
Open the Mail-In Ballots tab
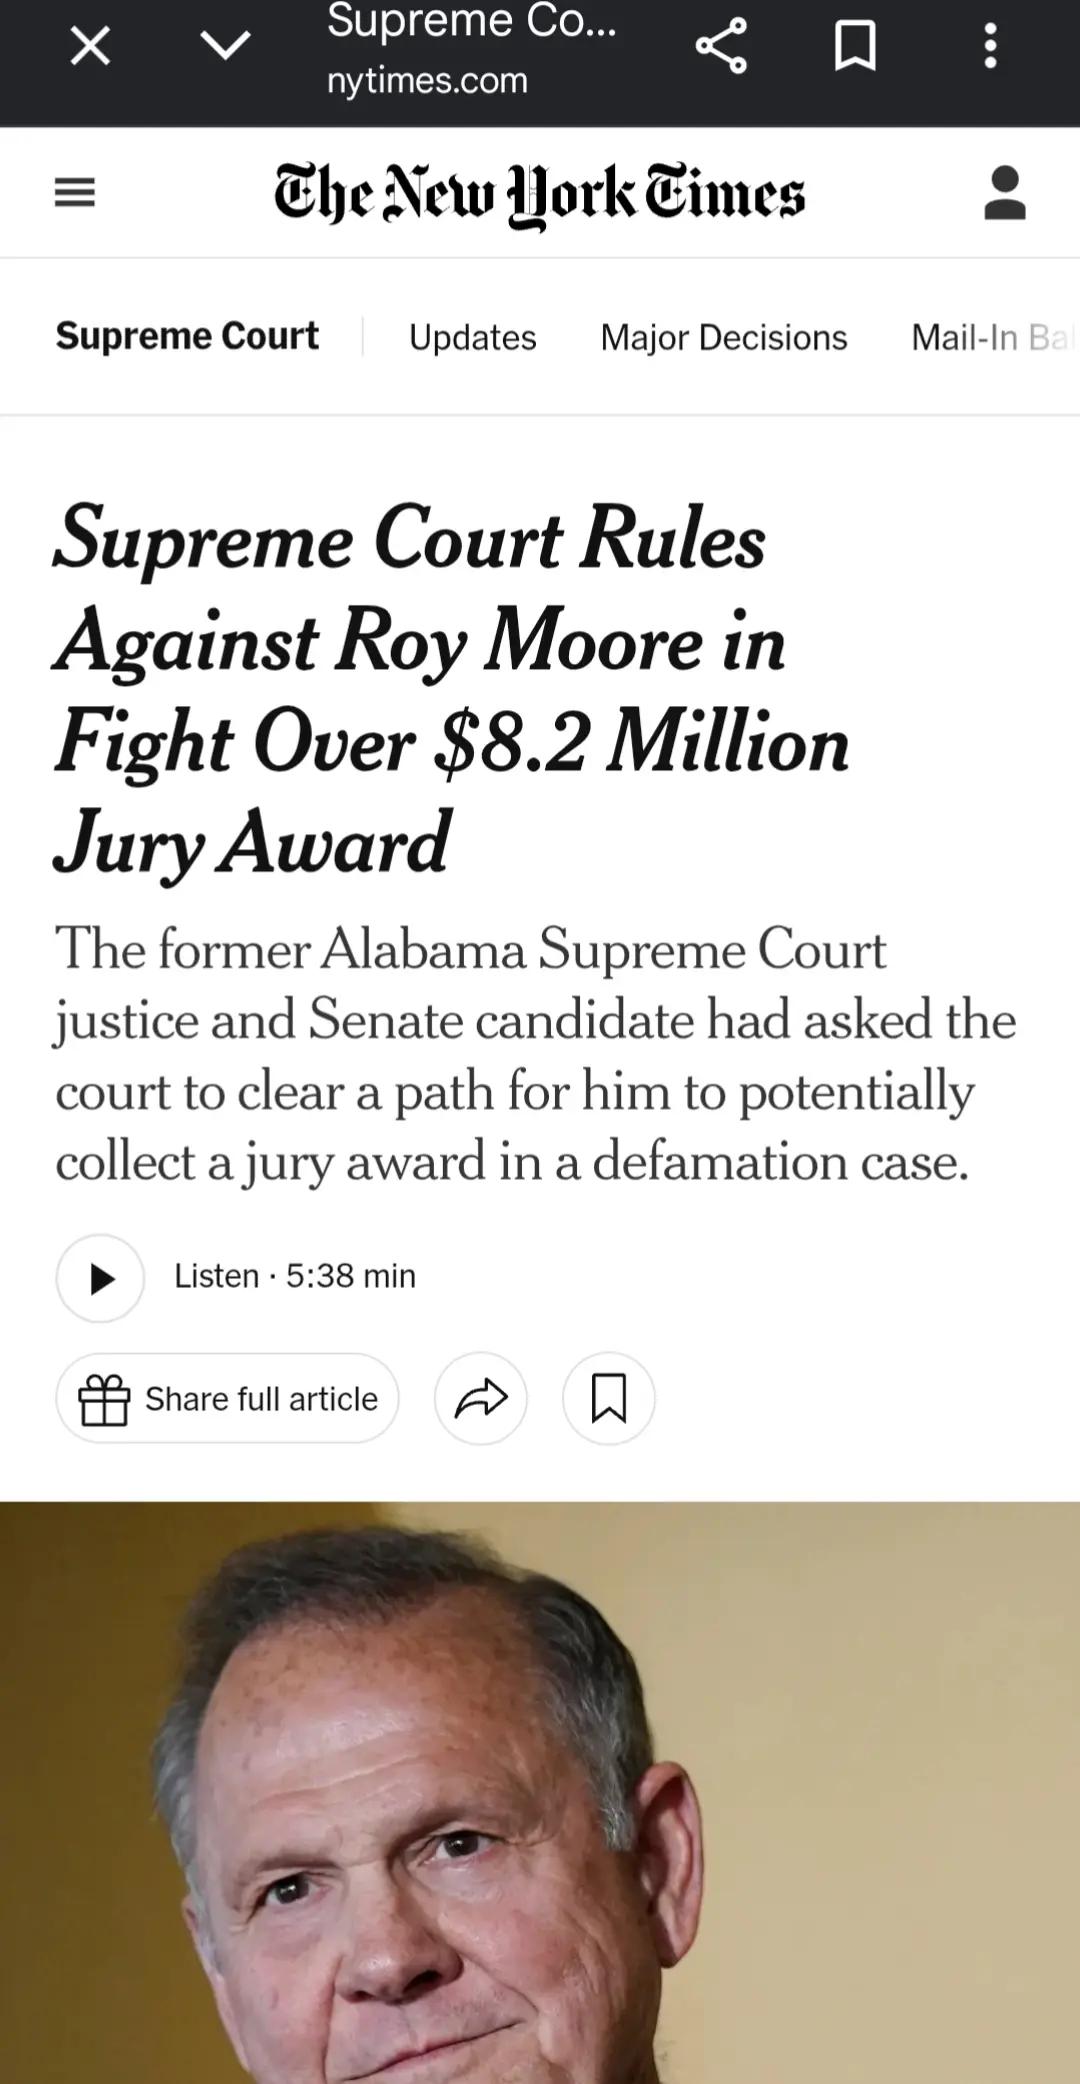tap(994, 338)
